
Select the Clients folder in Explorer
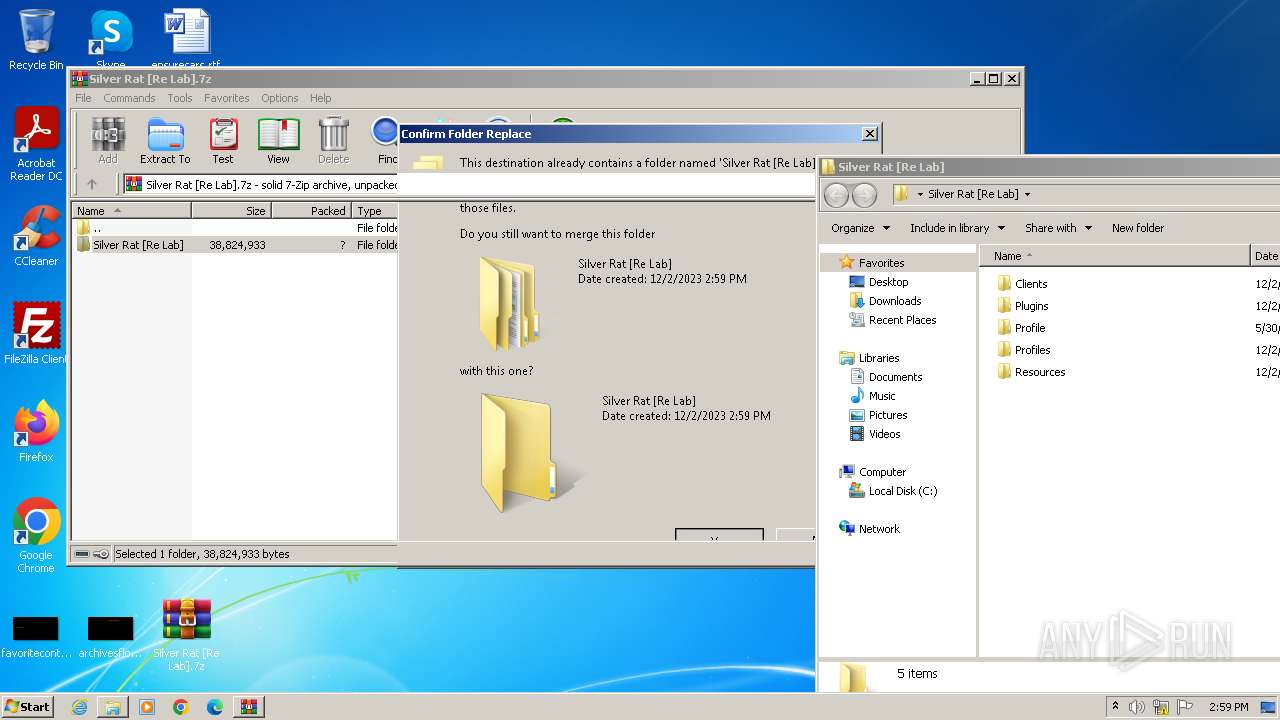point(1031,284)
